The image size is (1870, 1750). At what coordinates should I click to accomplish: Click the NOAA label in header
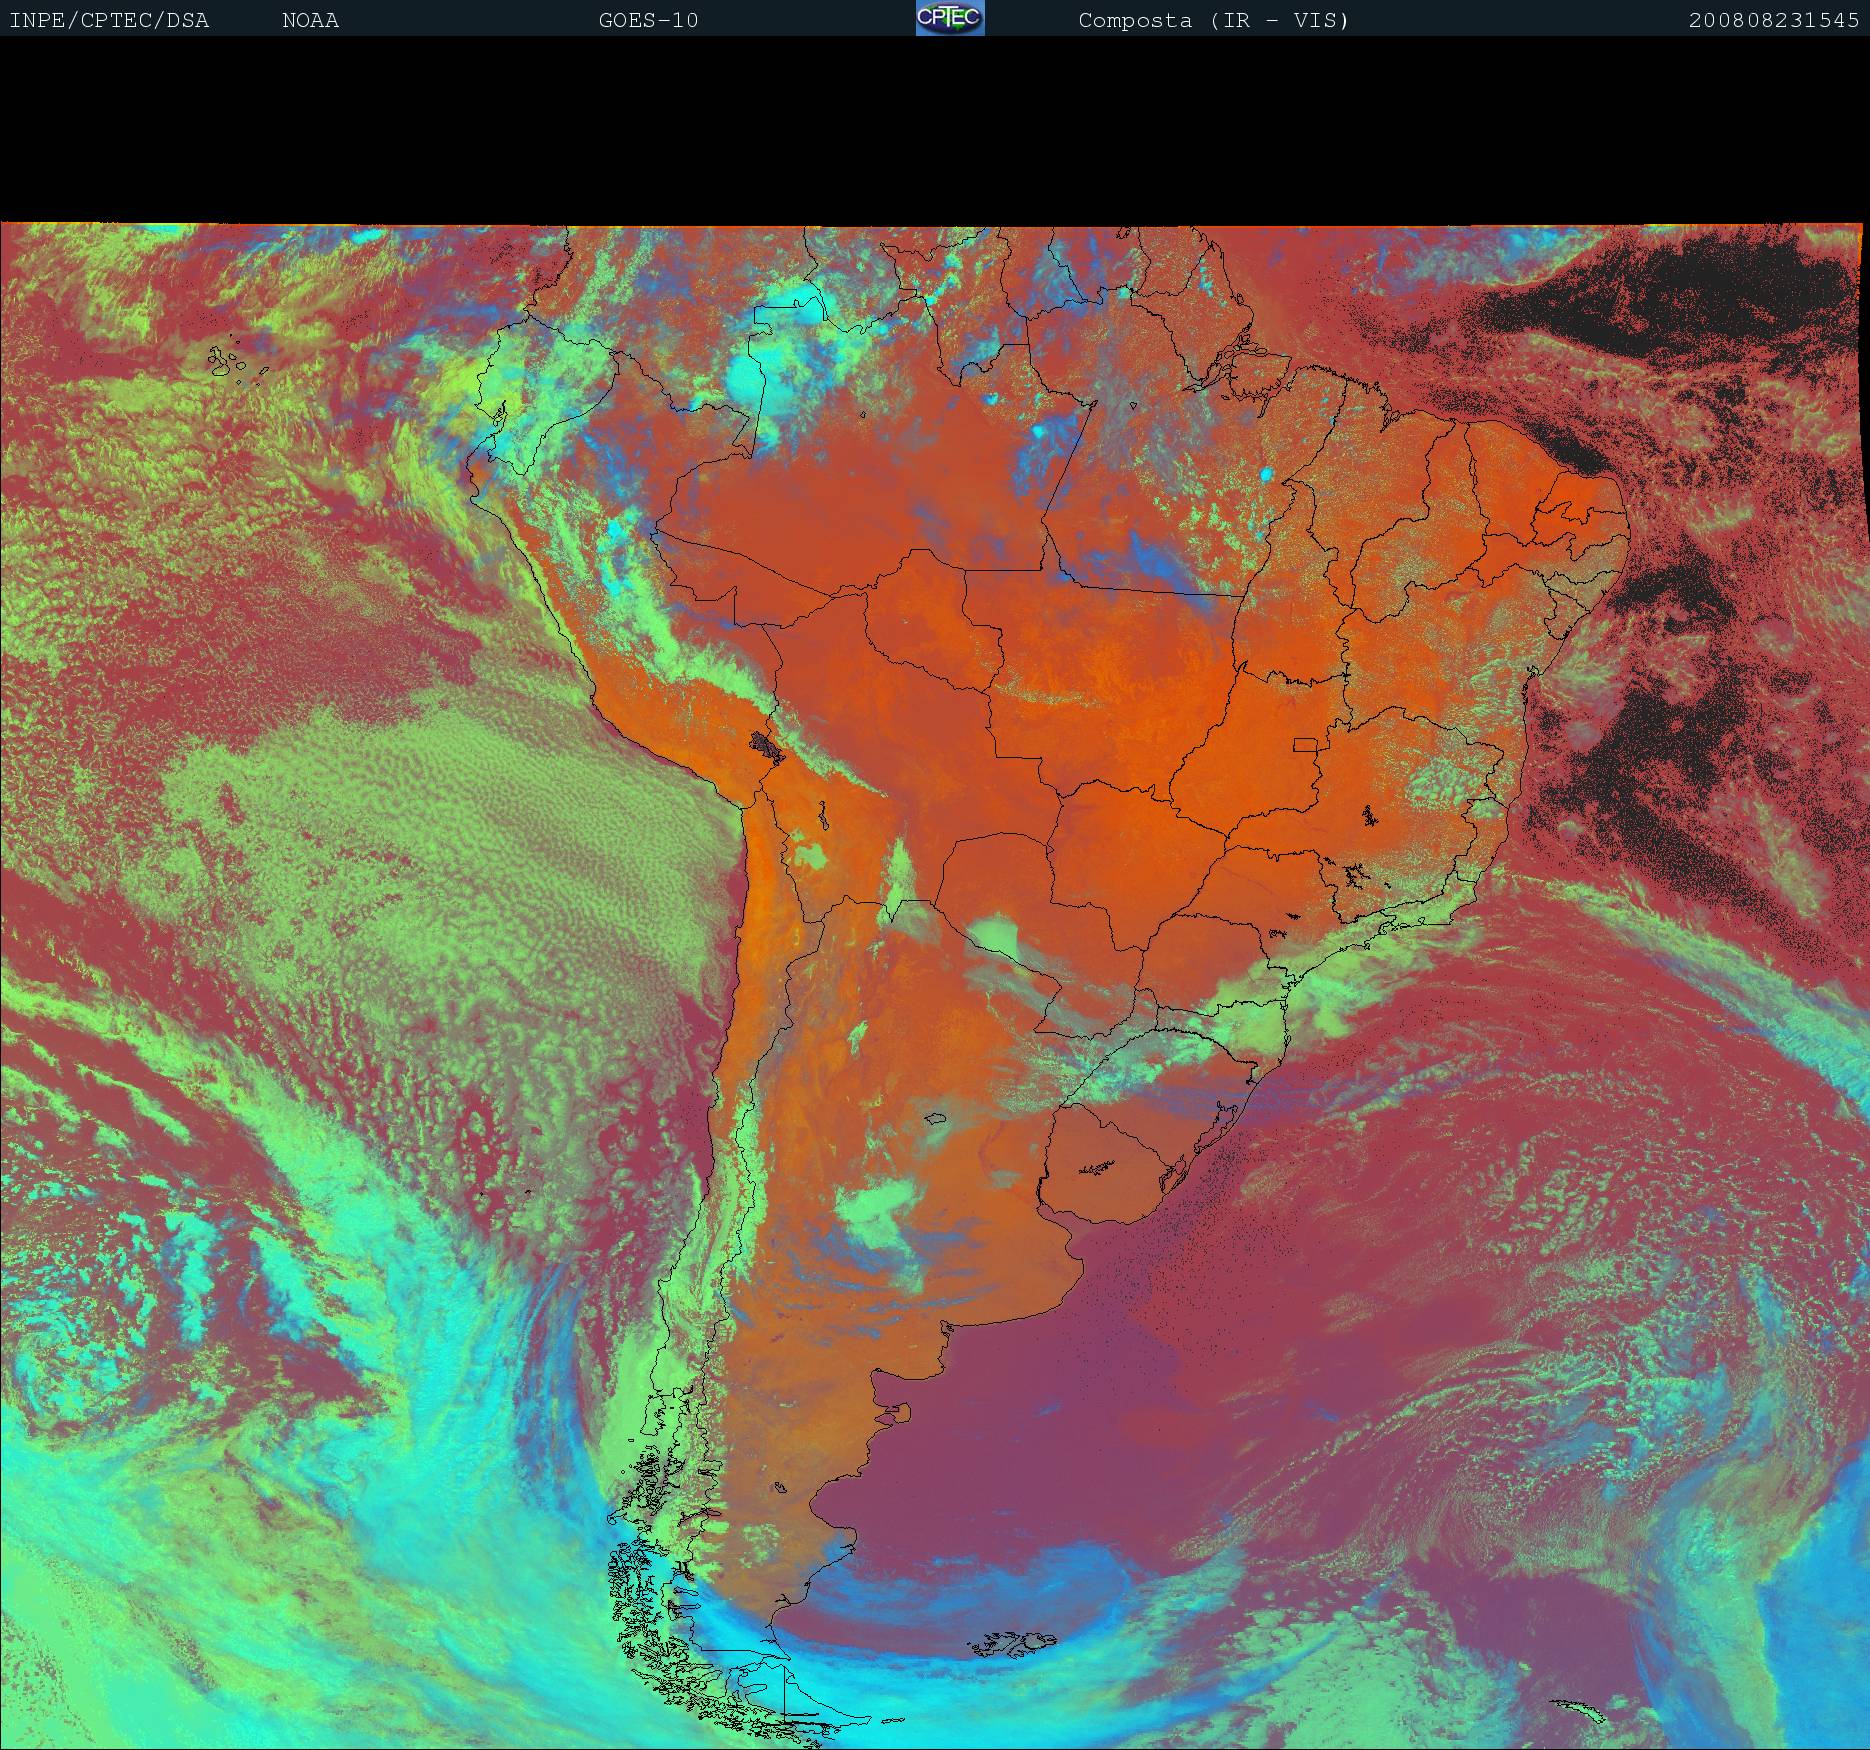[x=310, y=20]
